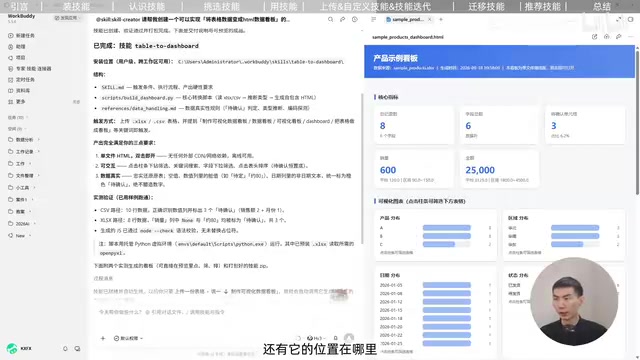Screen dimensions: 640x360
Task: Click the scripts/build_dashboard.py bullet line
Action: click(x=209, y=98)
